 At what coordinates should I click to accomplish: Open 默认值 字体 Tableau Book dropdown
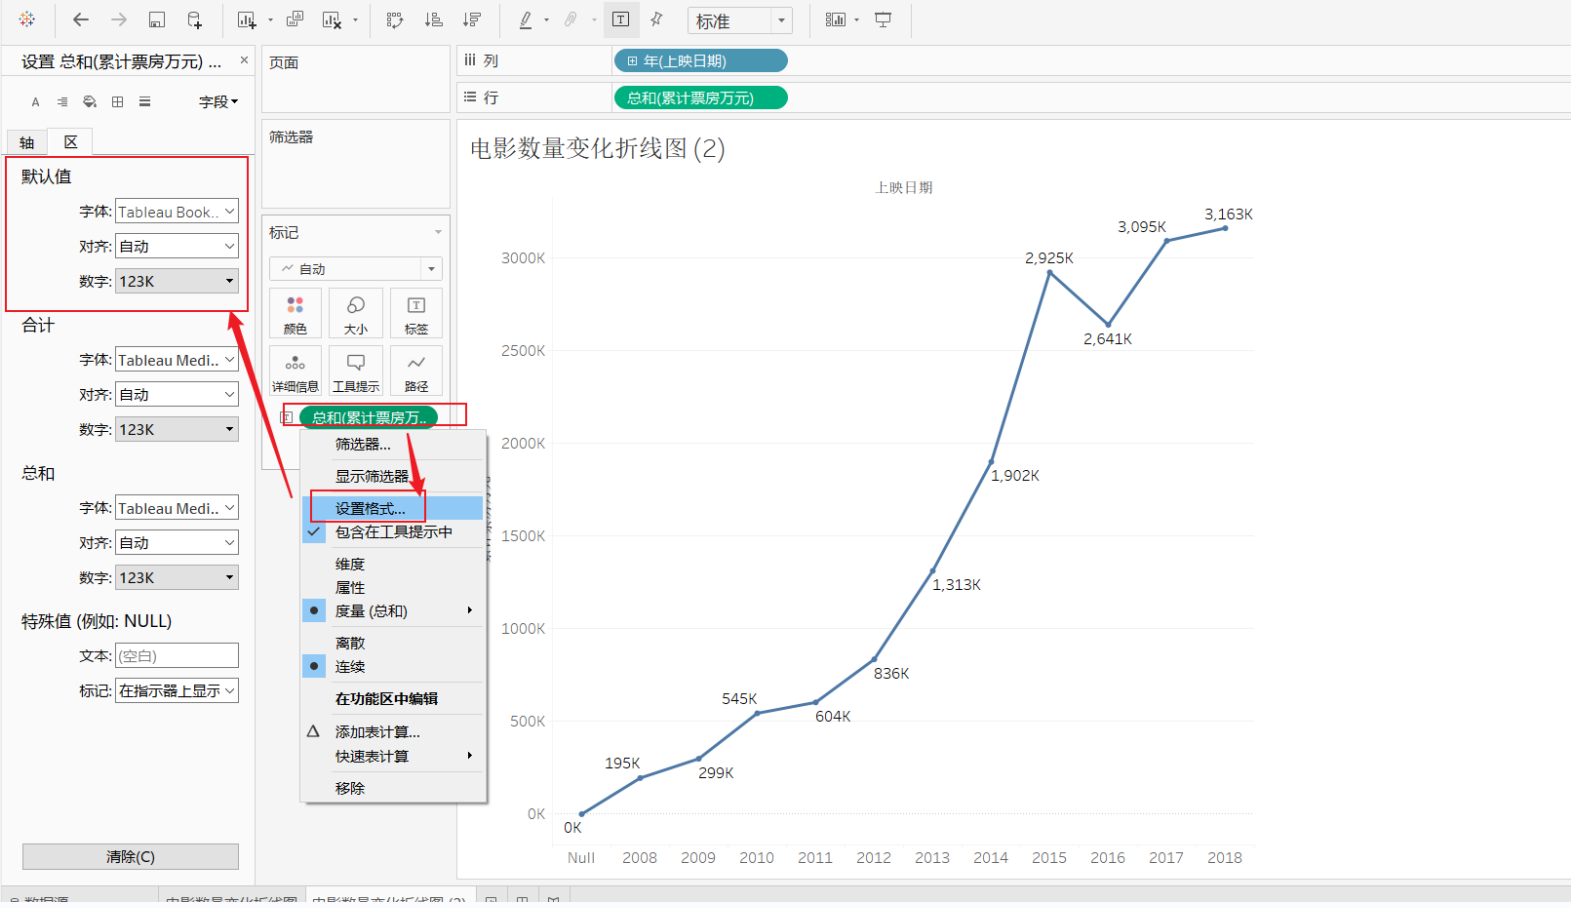[x=177, y=212]
